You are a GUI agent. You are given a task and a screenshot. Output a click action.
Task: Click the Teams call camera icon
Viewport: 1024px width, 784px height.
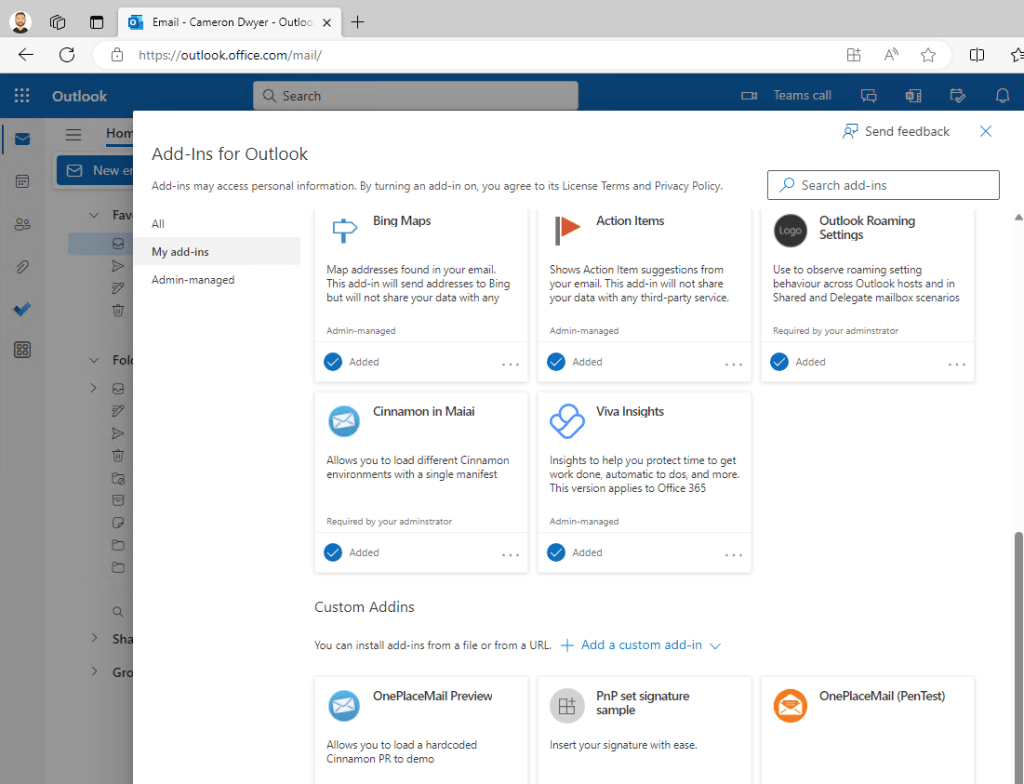pos(748,96)
